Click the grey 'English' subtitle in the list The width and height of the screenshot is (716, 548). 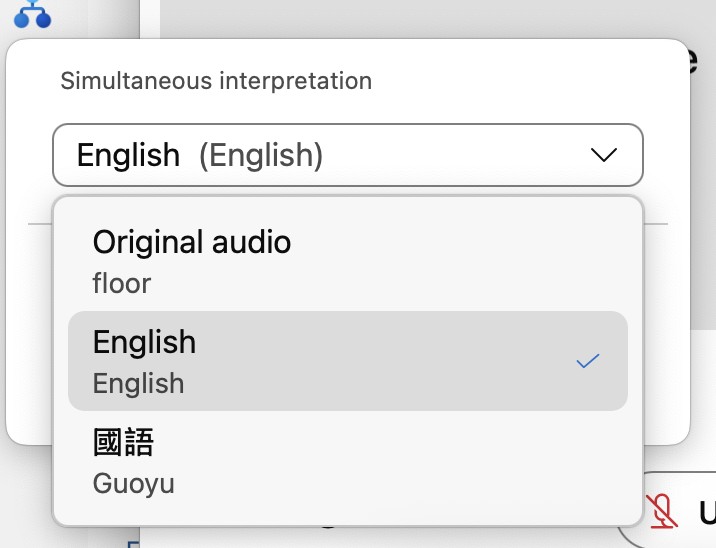click(138, 384)
